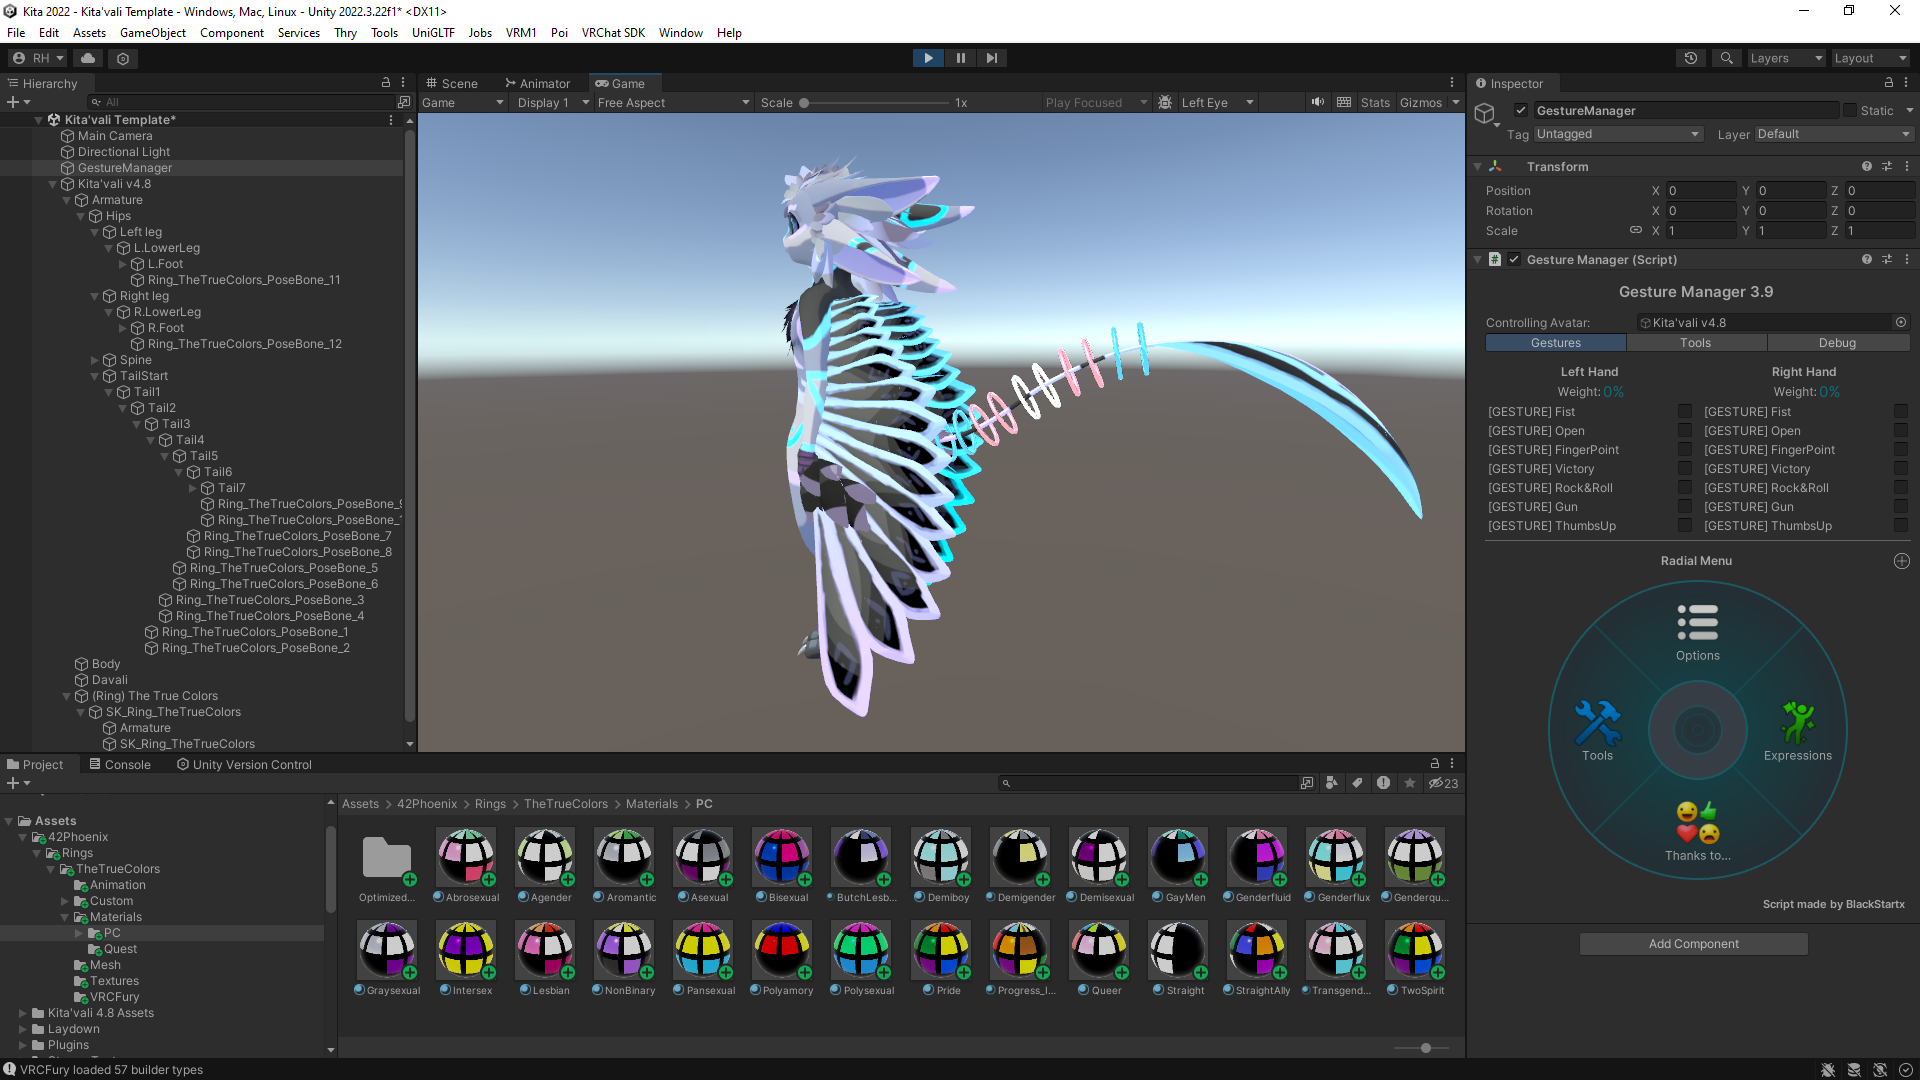Click the cloud services icon
The width and height of the screenshot is (1920, 1080).
tap(88, 58)
